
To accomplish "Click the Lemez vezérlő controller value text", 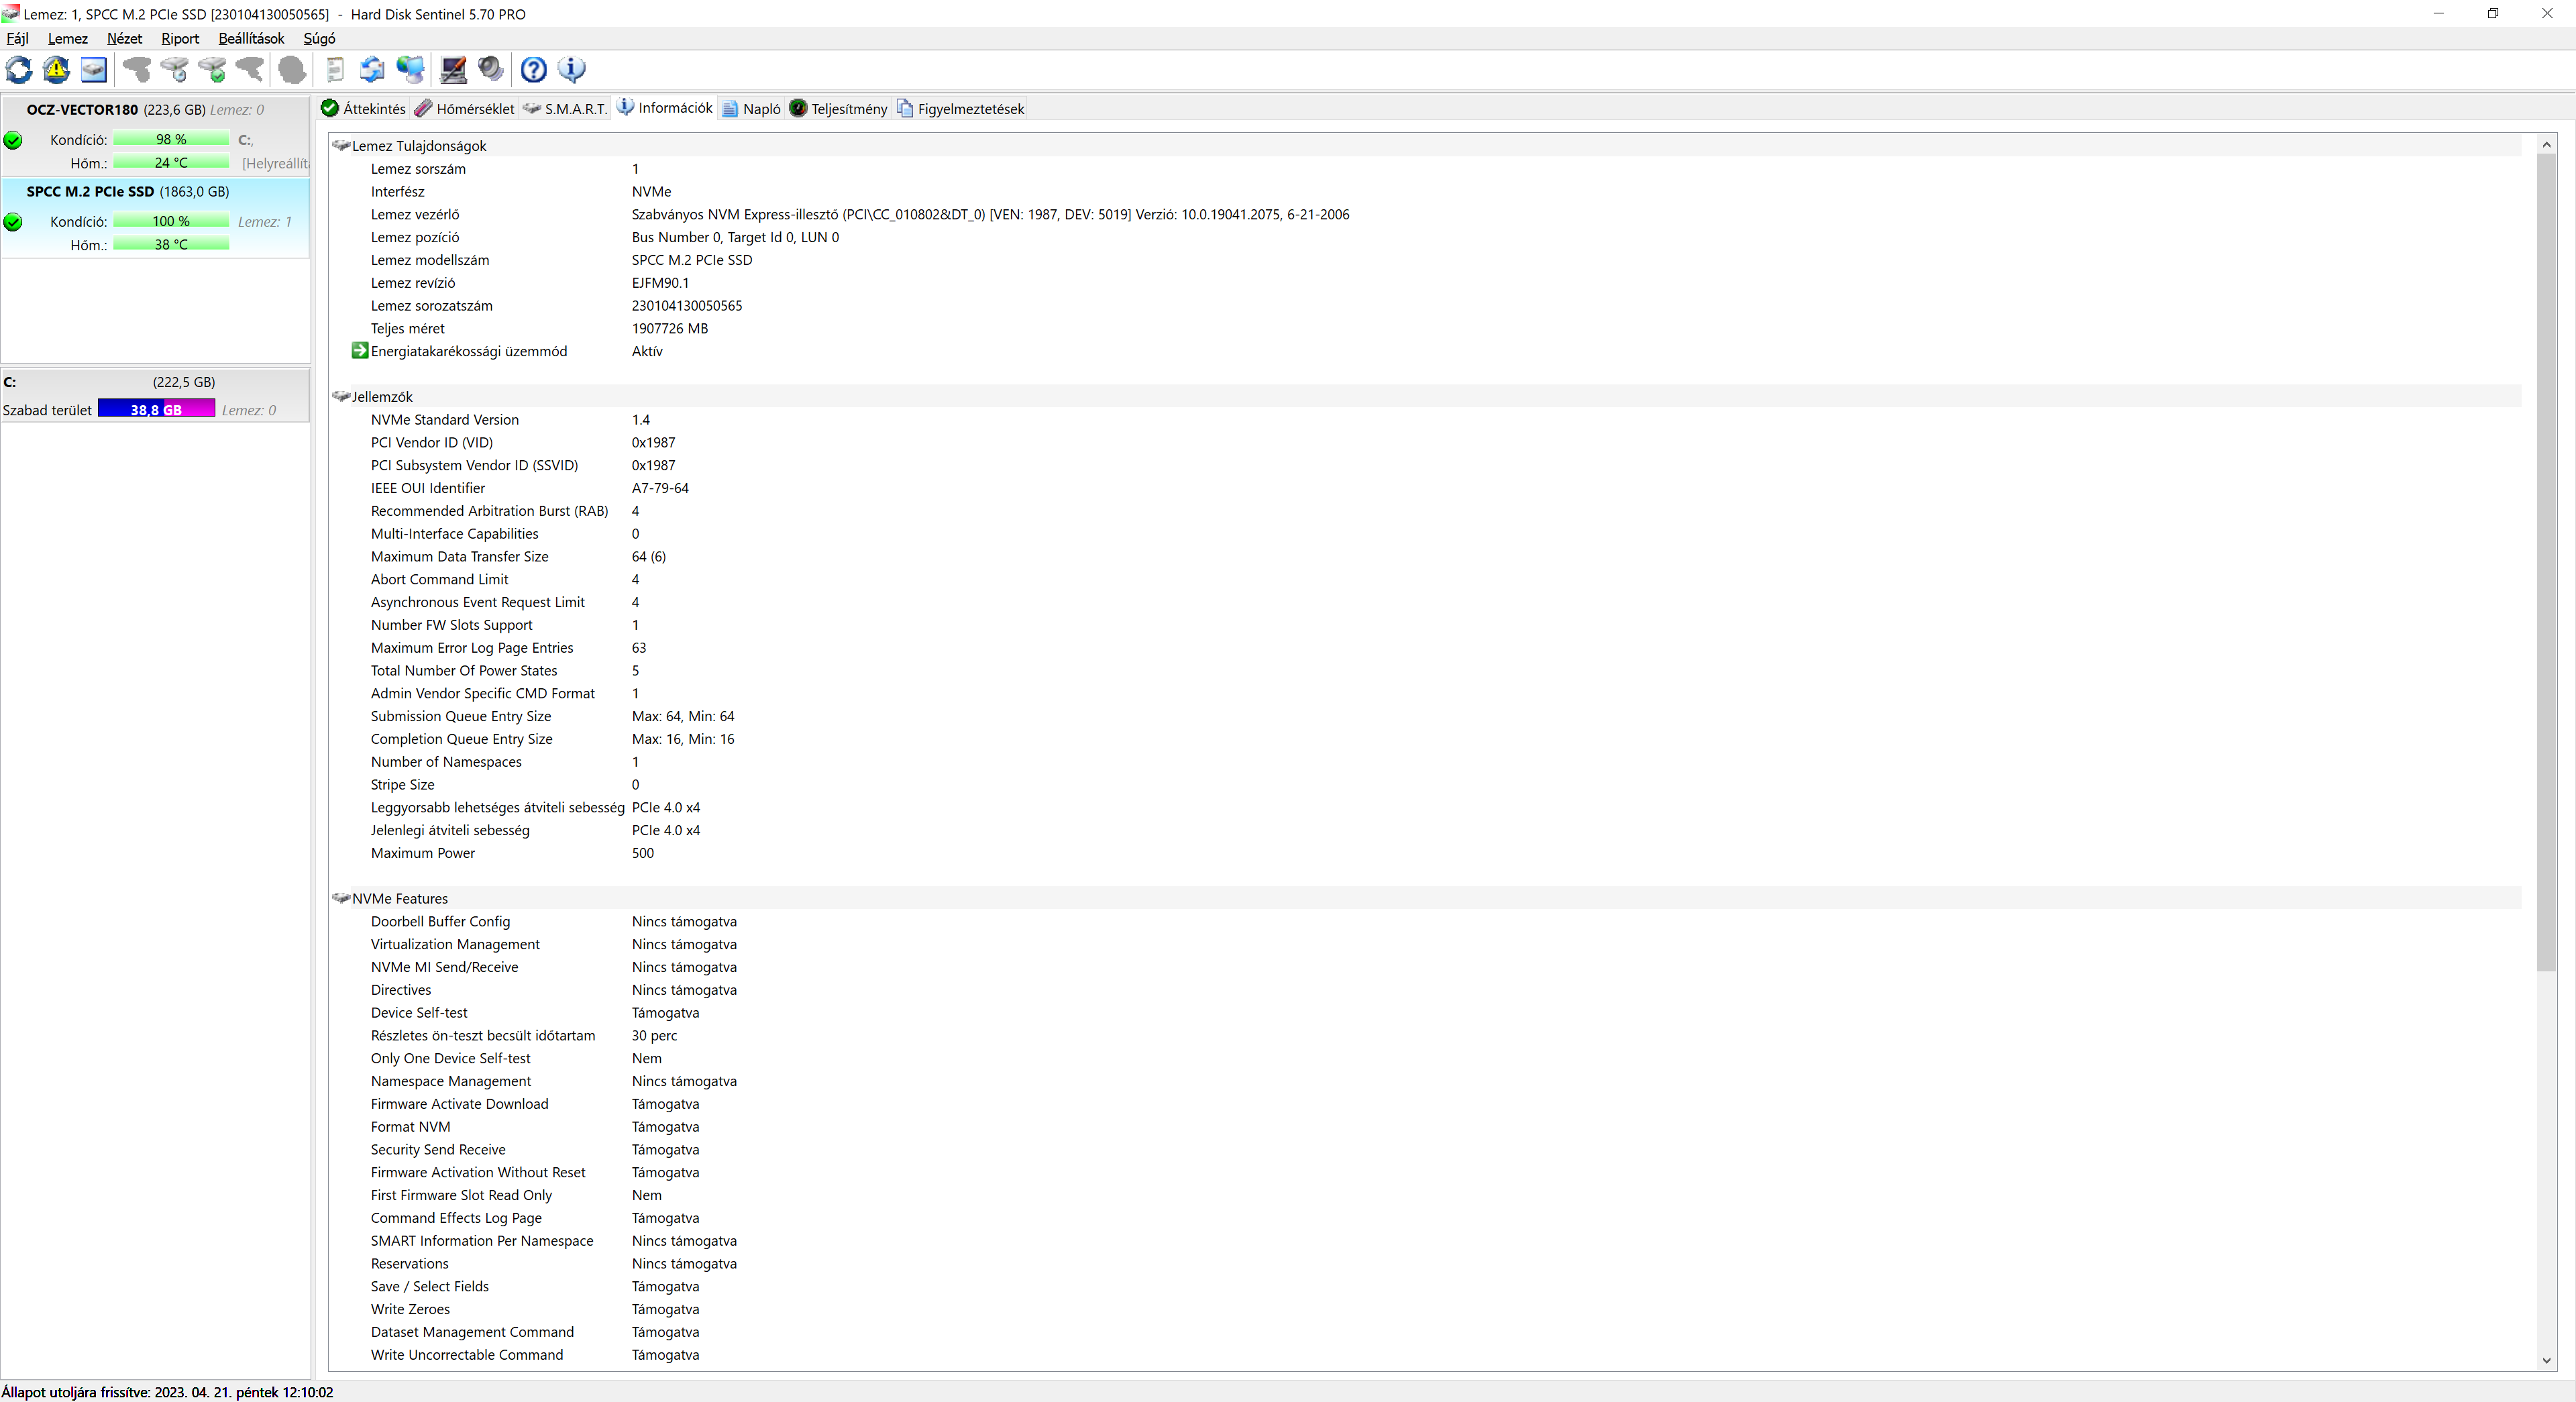I will pos(990,215).
